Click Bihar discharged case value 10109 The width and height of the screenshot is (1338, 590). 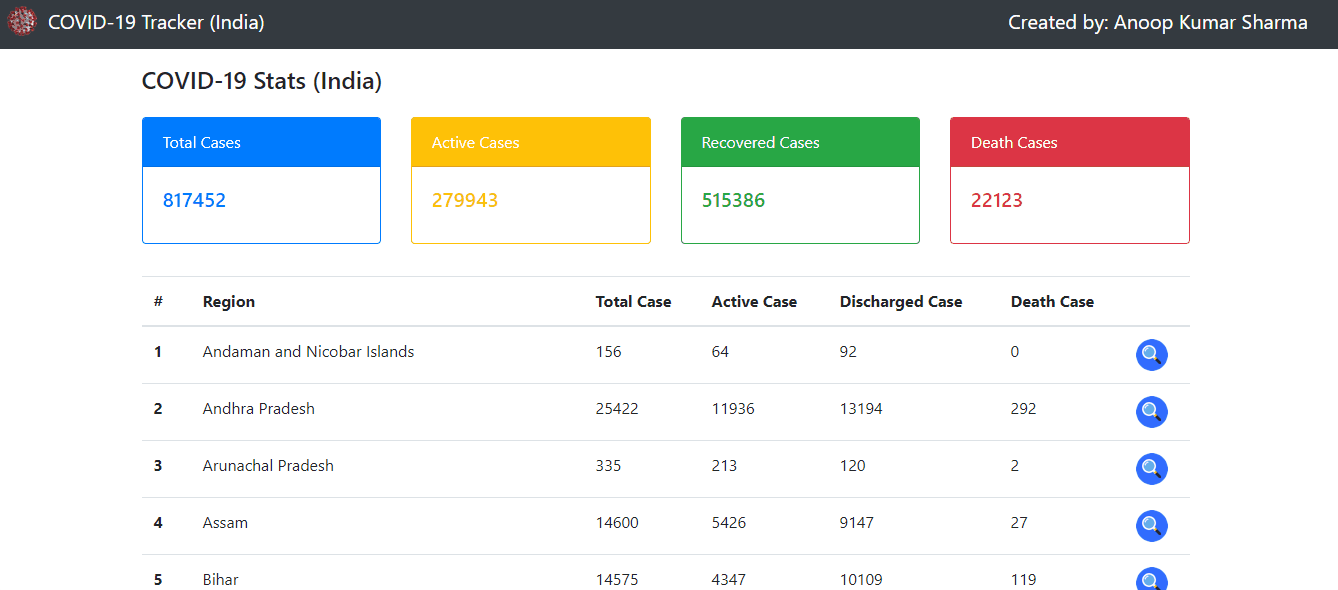[861, 580]
